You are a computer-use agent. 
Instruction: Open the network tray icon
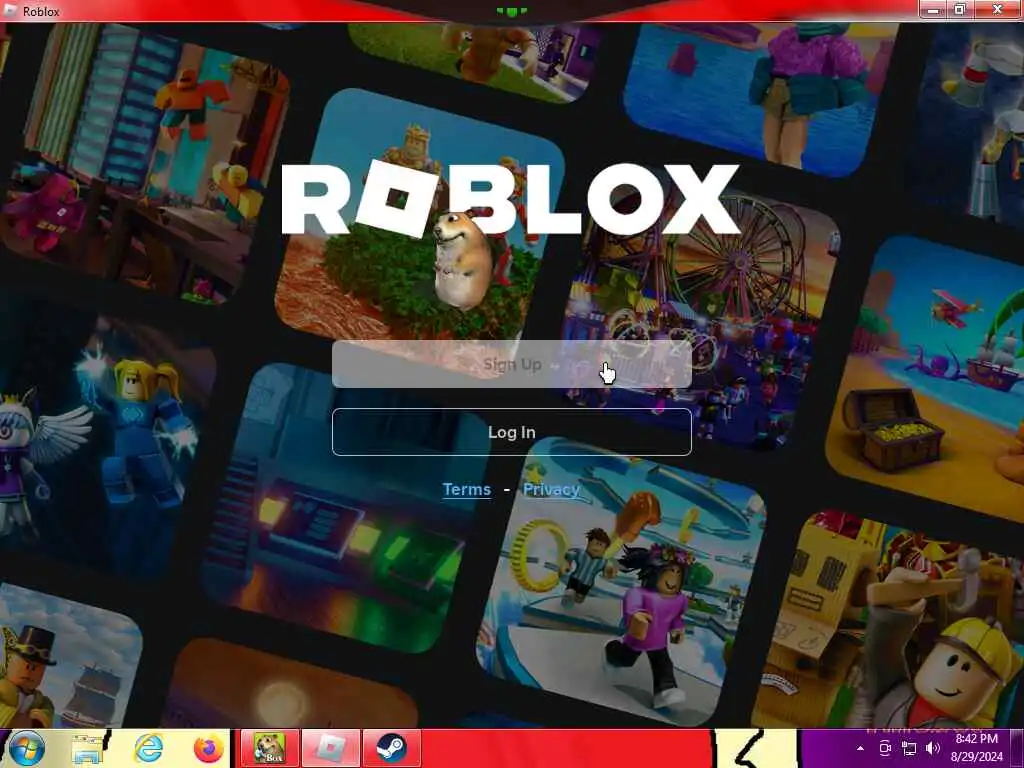[908, 748]
